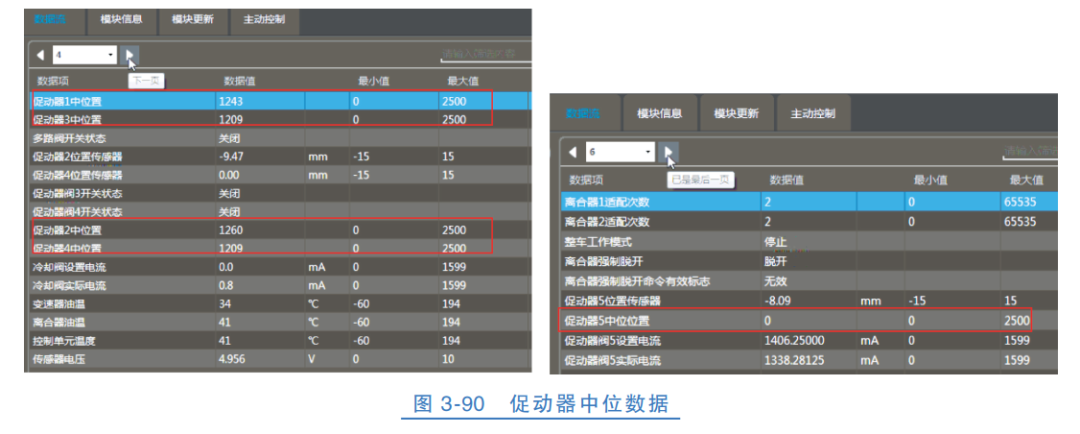Screen dimensions: 1080x434
Task: Open 主动控制 tab in right window
Action: pyautogui.click(x=813, y=114)
